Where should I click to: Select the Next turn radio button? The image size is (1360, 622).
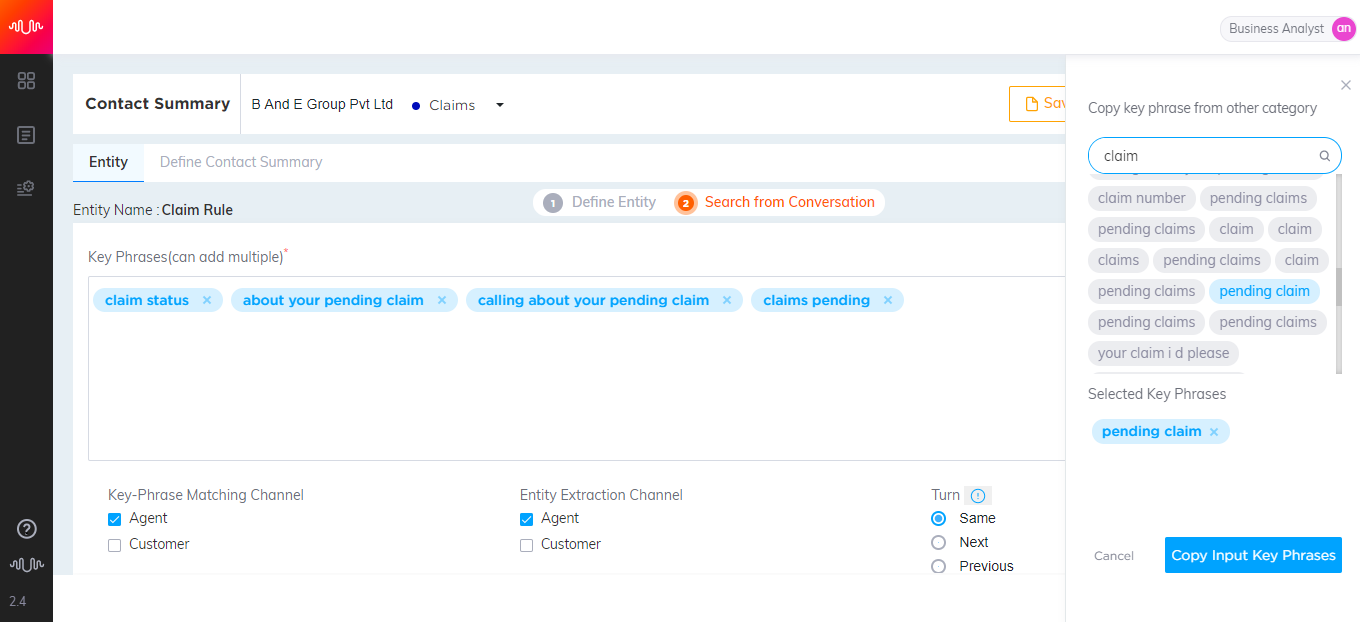pos(938,542)
